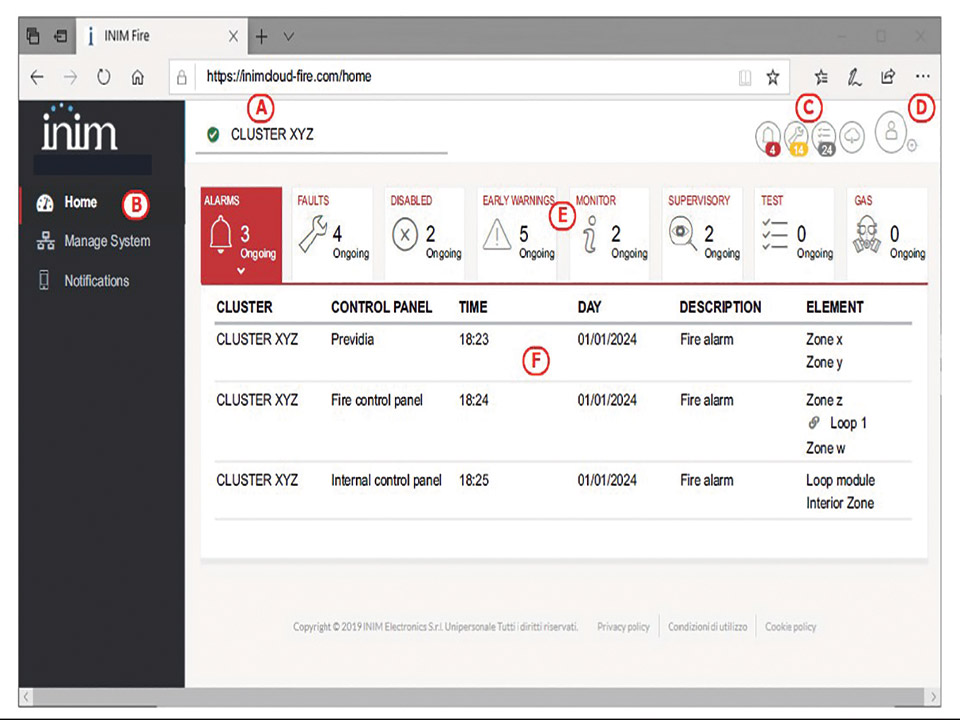Click the Internal control panel cell
Viewport: 960px width, 720px height.
pyautogui.click(x=386, y=481)
